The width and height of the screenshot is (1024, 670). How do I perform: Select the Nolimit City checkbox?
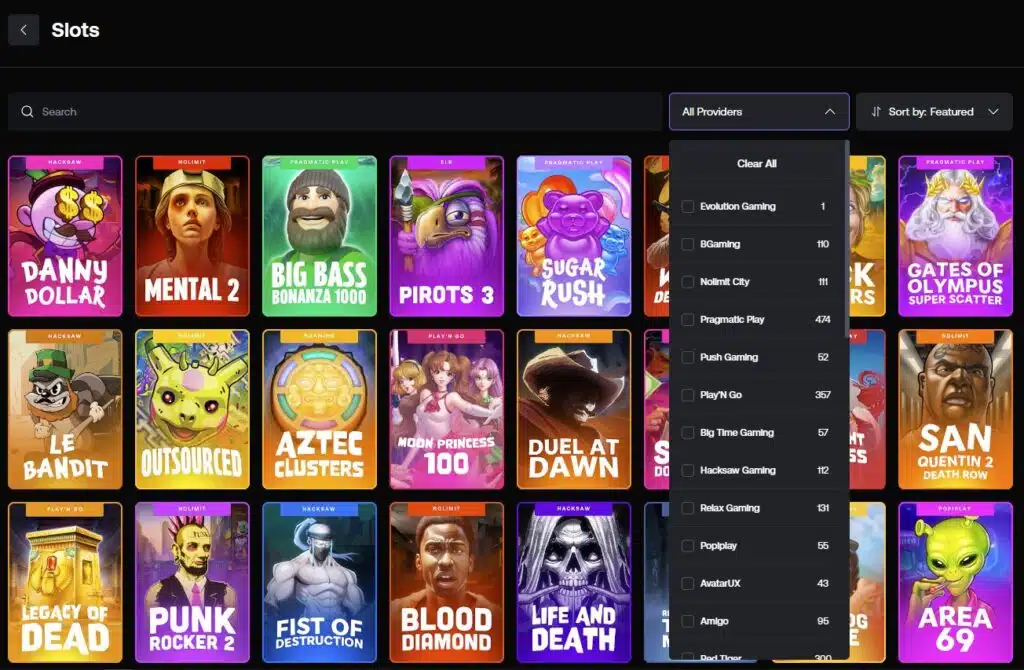pyautogui.click(x=687, y=281)
